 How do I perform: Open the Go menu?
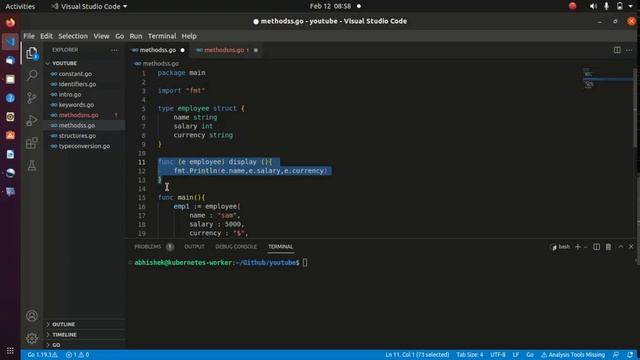point(119,36)
